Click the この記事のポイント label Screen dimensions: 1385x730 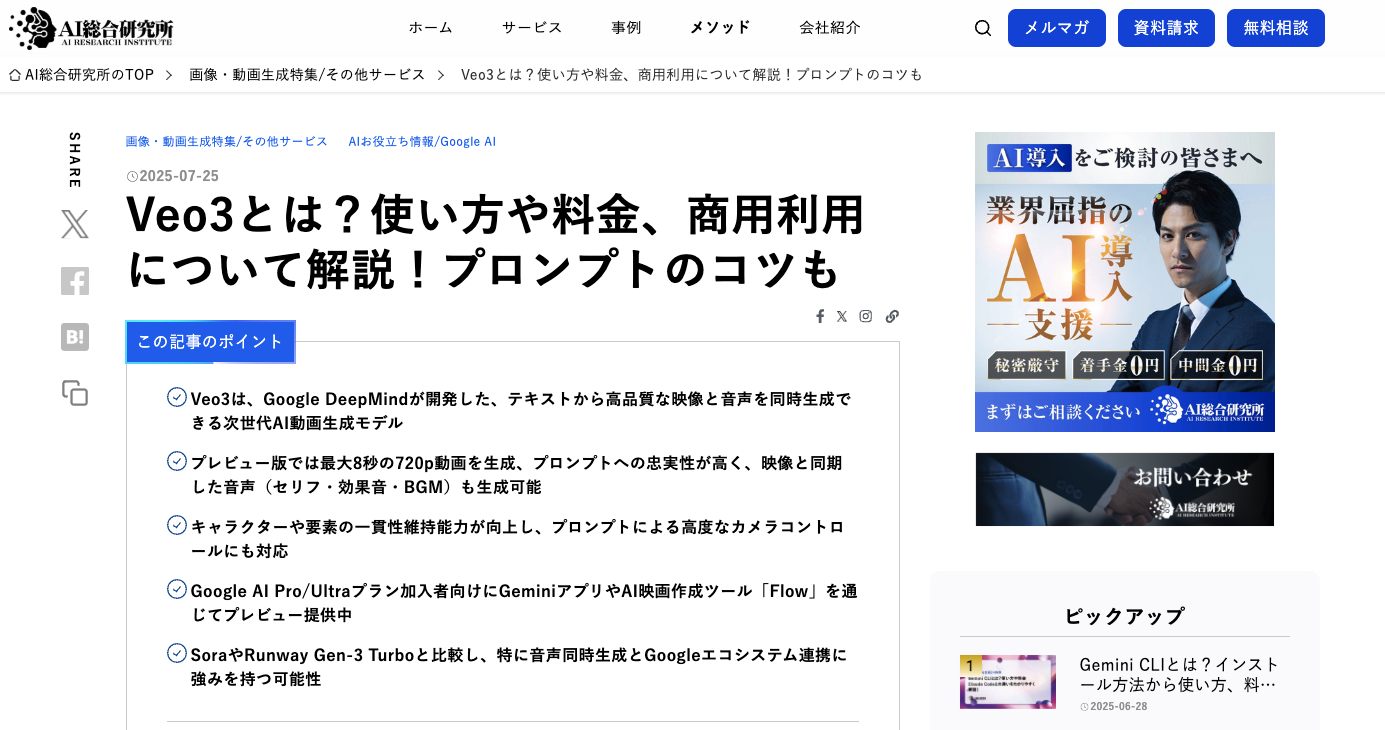pyautogui.click(x=210, y=342)
